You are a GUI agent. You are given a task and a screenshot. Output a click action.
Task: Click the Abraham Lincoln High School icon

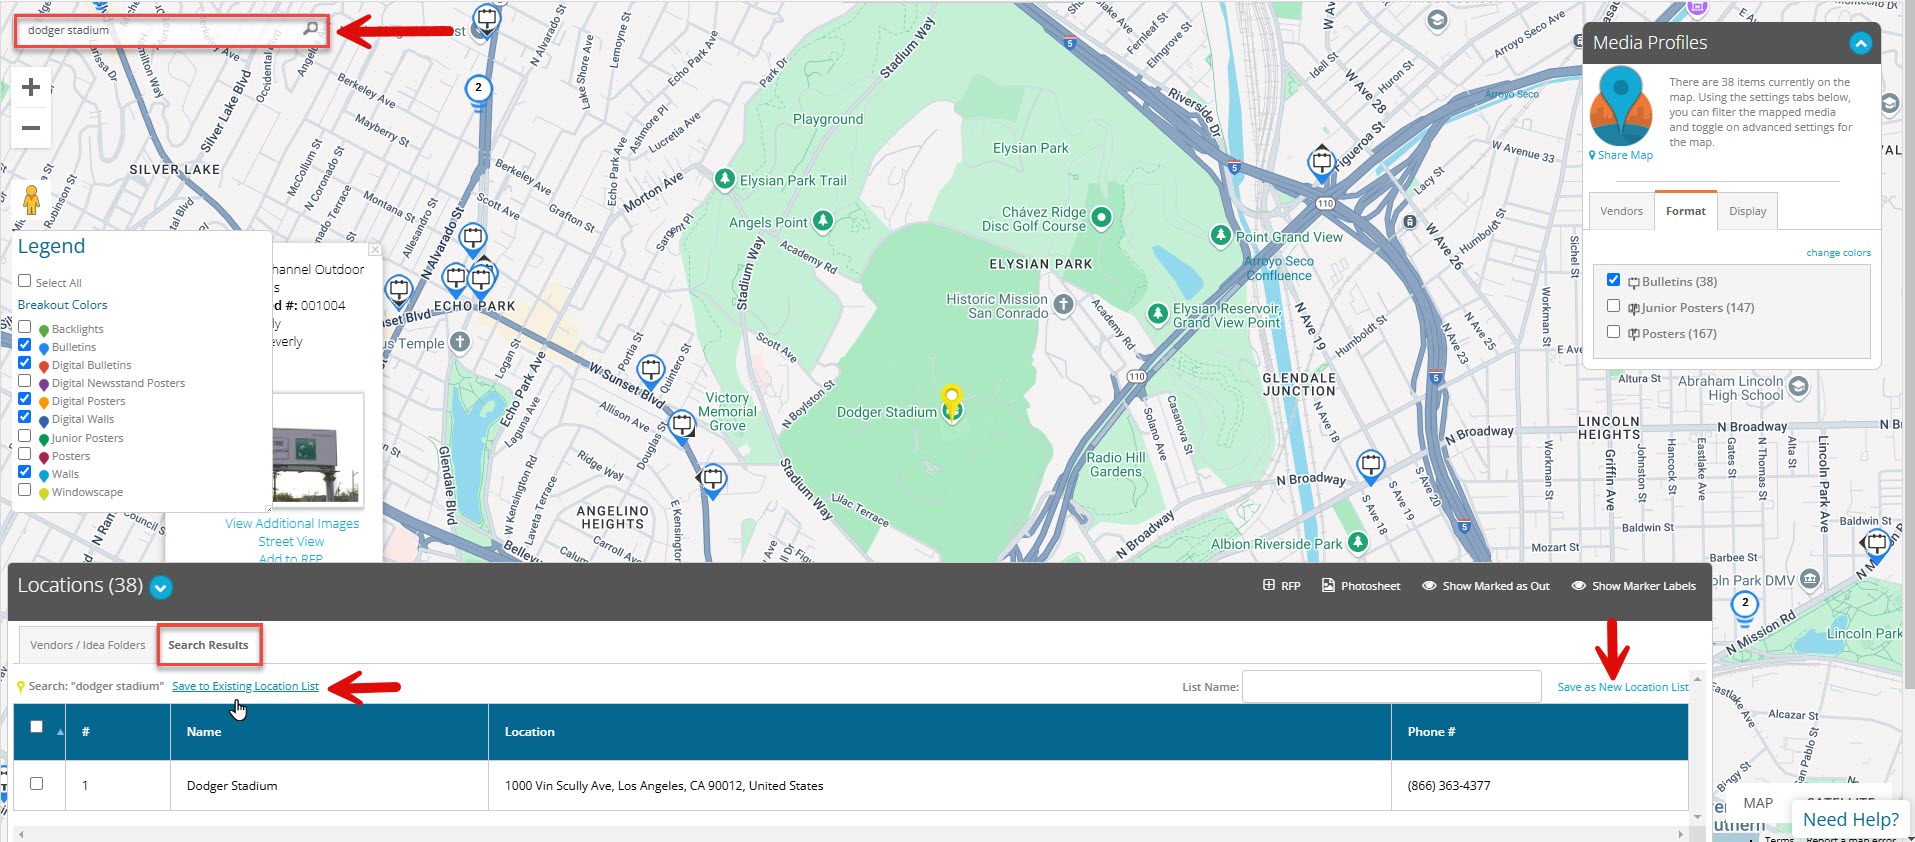pos(1798,386)
